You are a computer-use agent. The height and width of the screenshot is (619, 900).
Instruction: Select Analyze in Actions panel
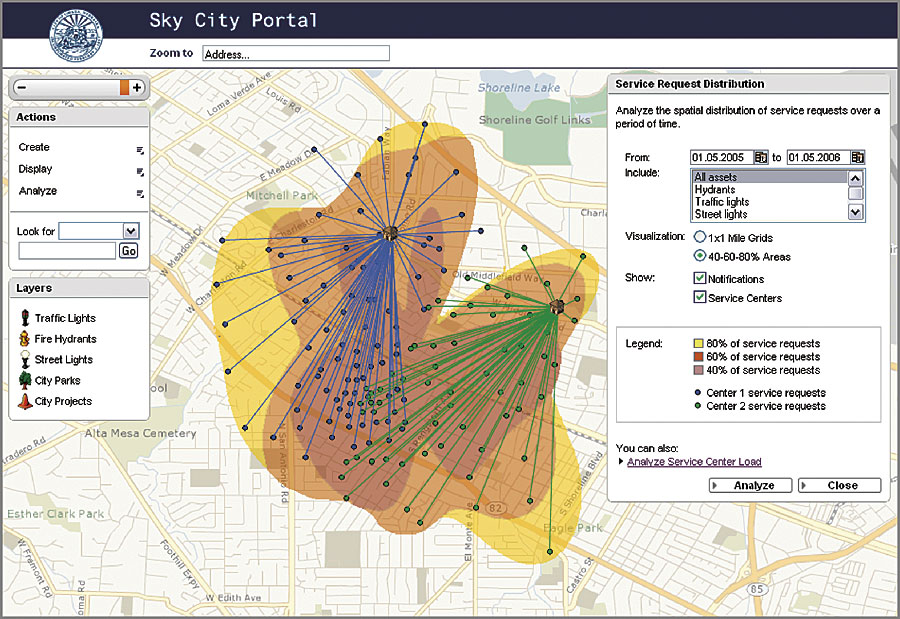tap(37, 191)
